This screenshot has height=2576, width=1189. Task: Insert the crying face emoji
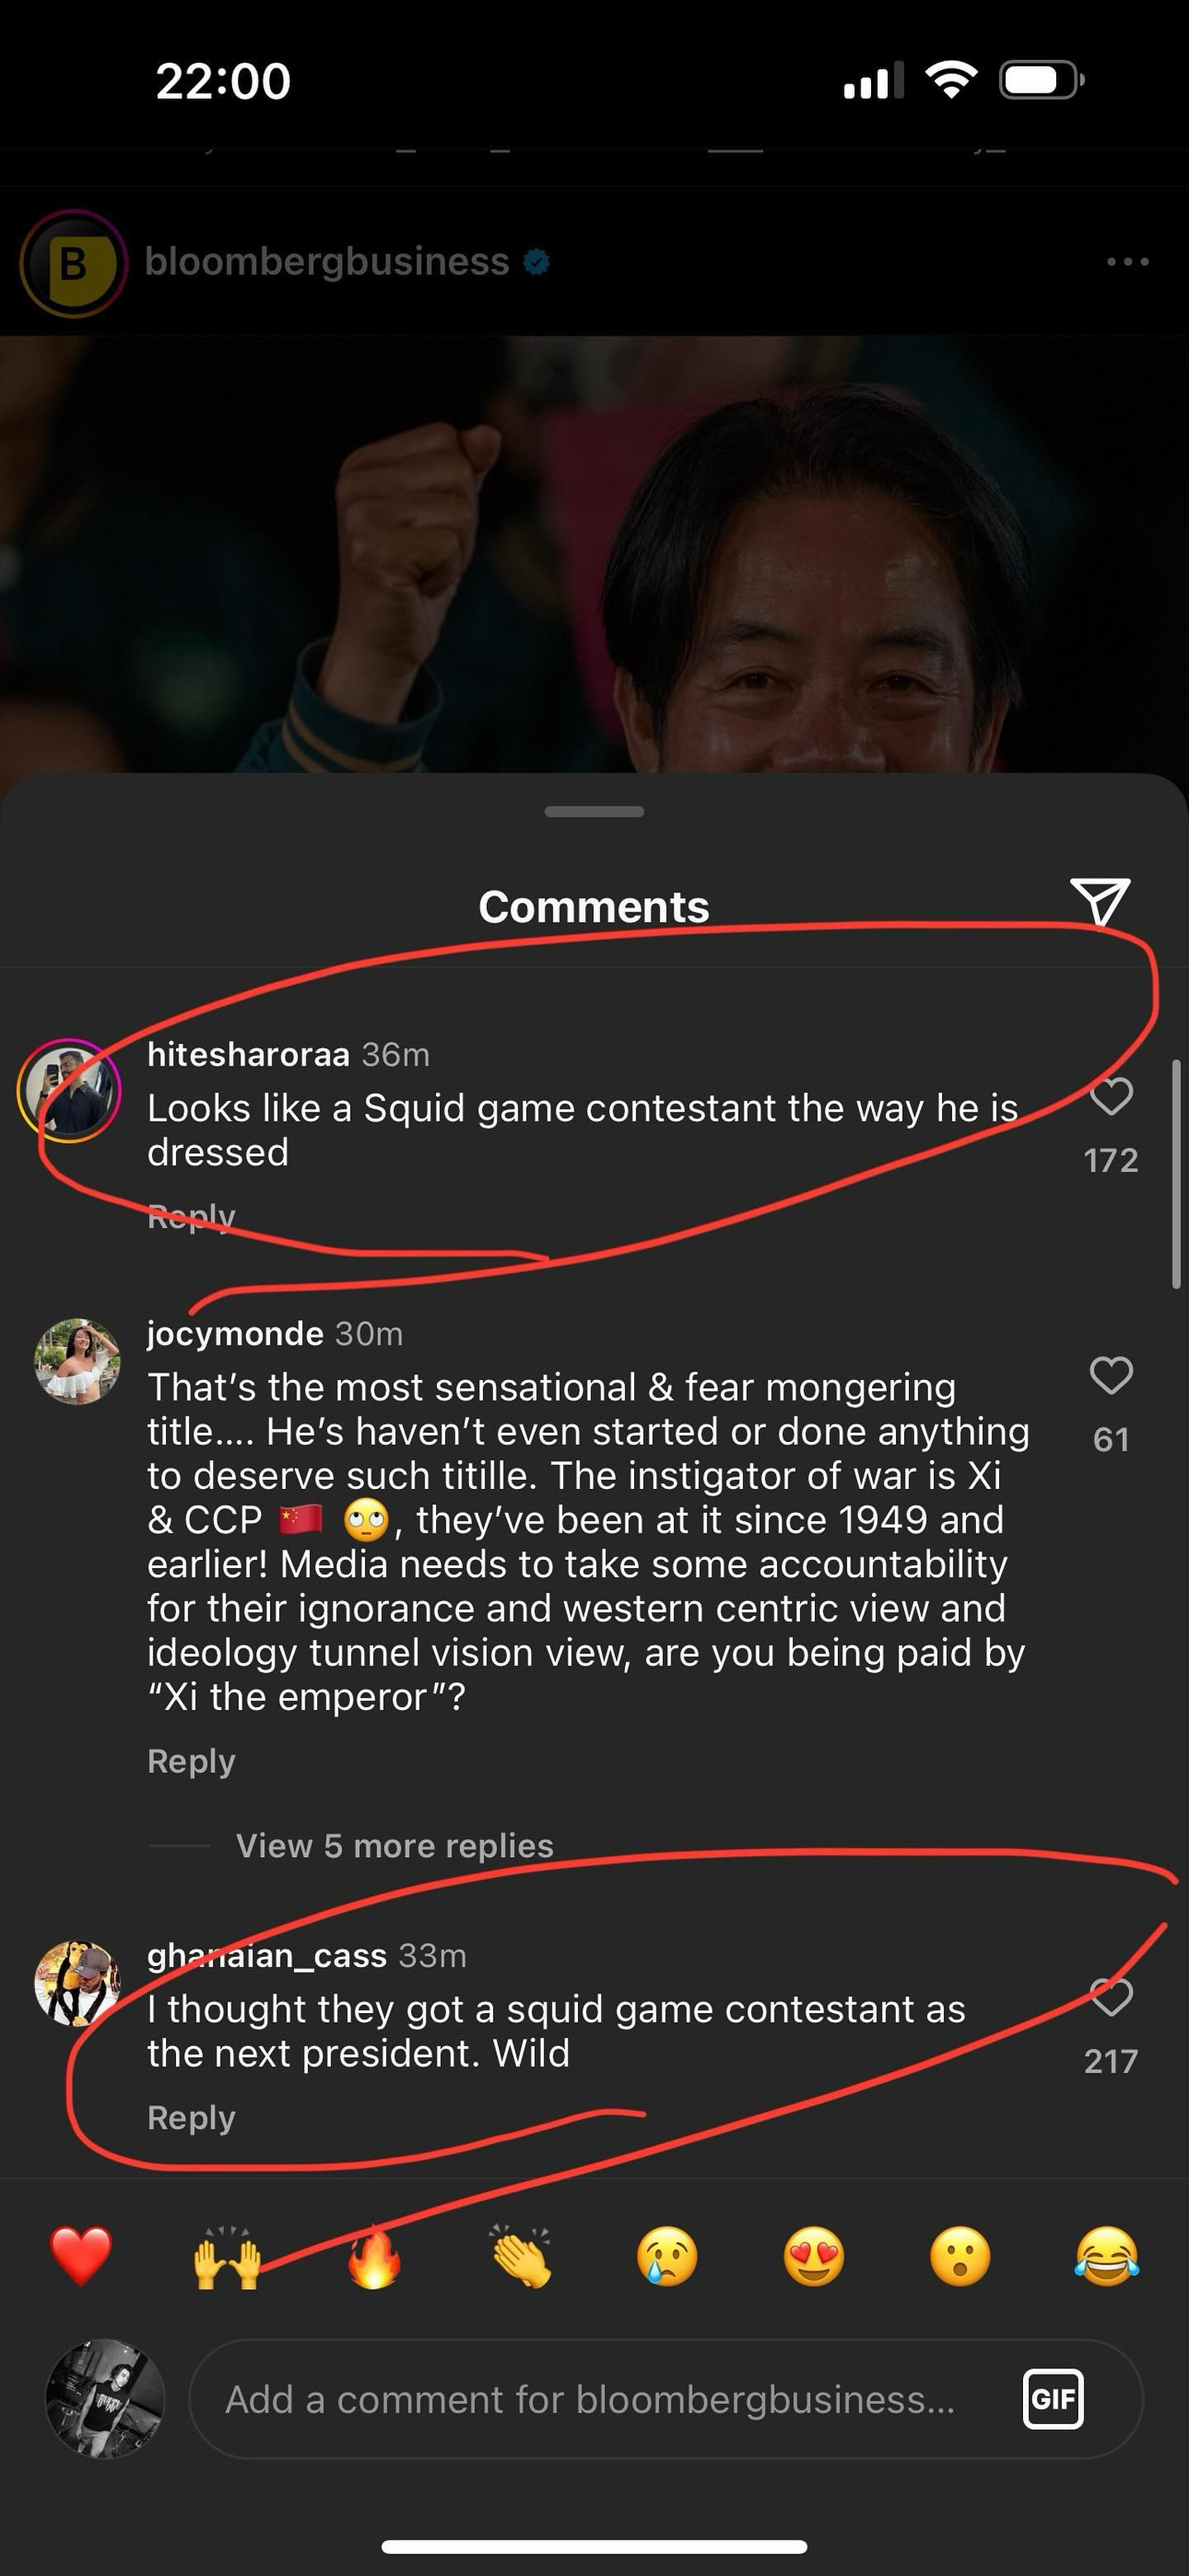[667, 2257]
